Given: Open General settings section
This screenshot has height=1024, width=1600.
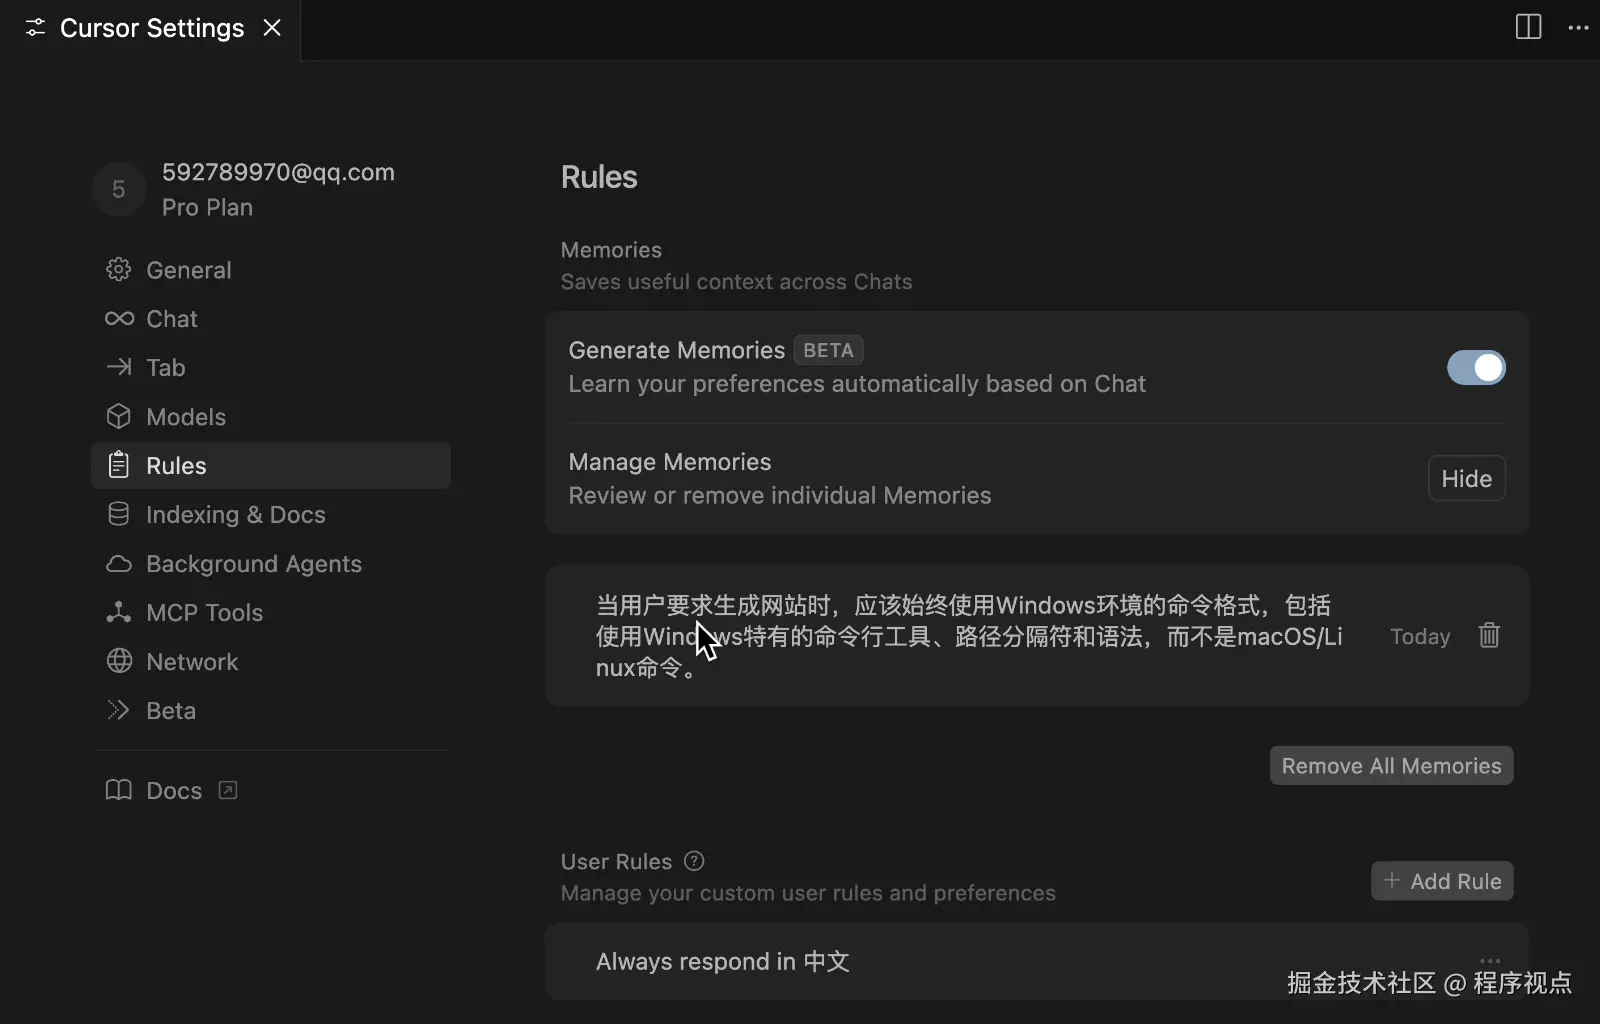Looking at the screenshot, I should (x=189, y=270).
